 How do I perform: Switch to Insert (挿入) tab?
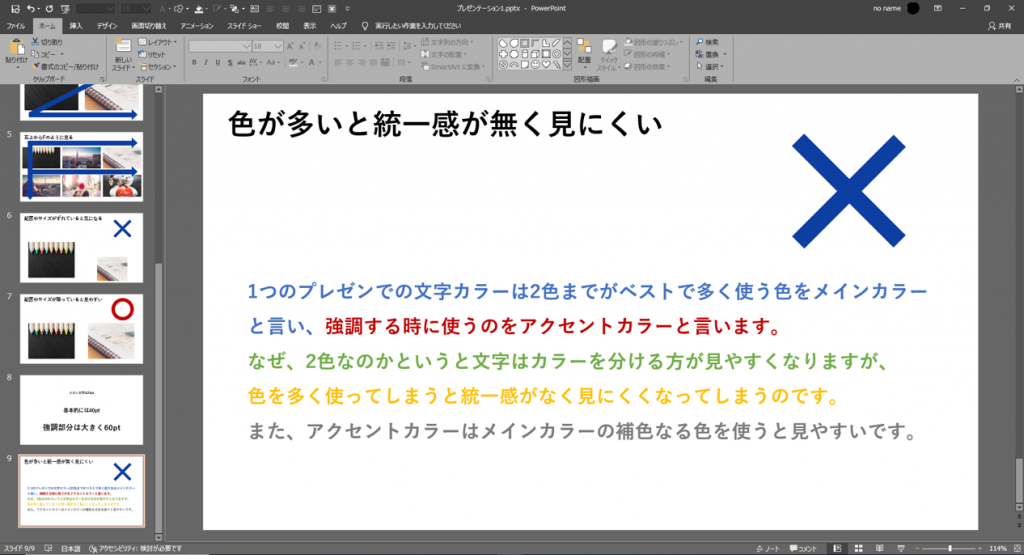click(x=76, y=26)
